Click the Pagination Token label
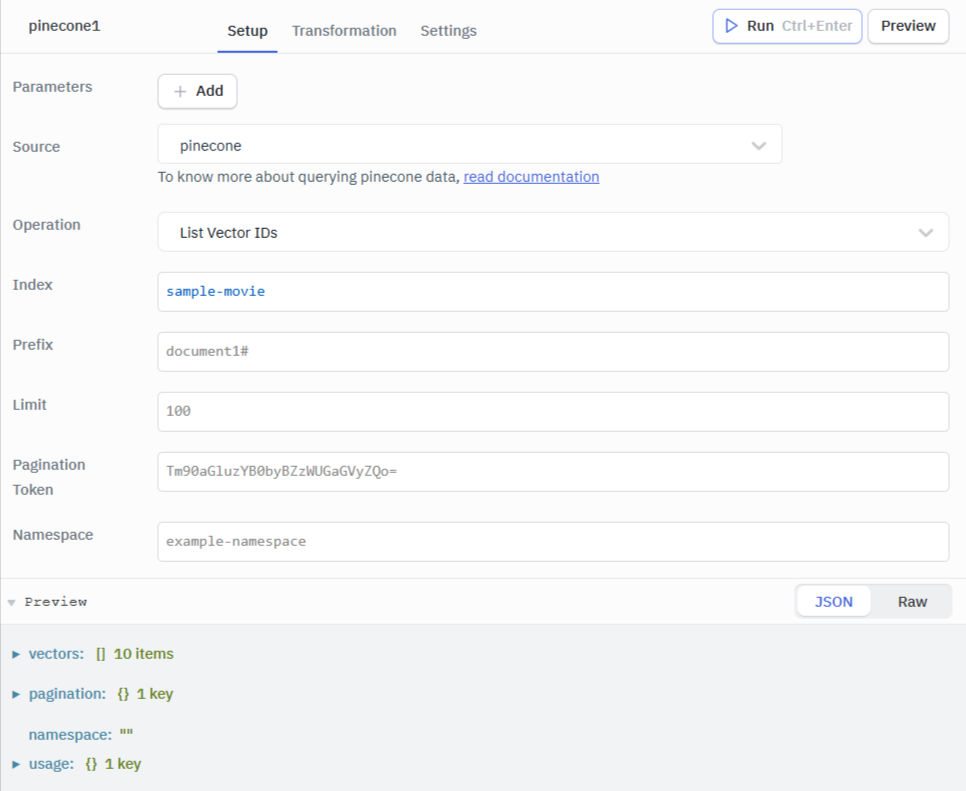Image resolution: width=966 pixels, height=791 pixels. (x=49, y=477)
